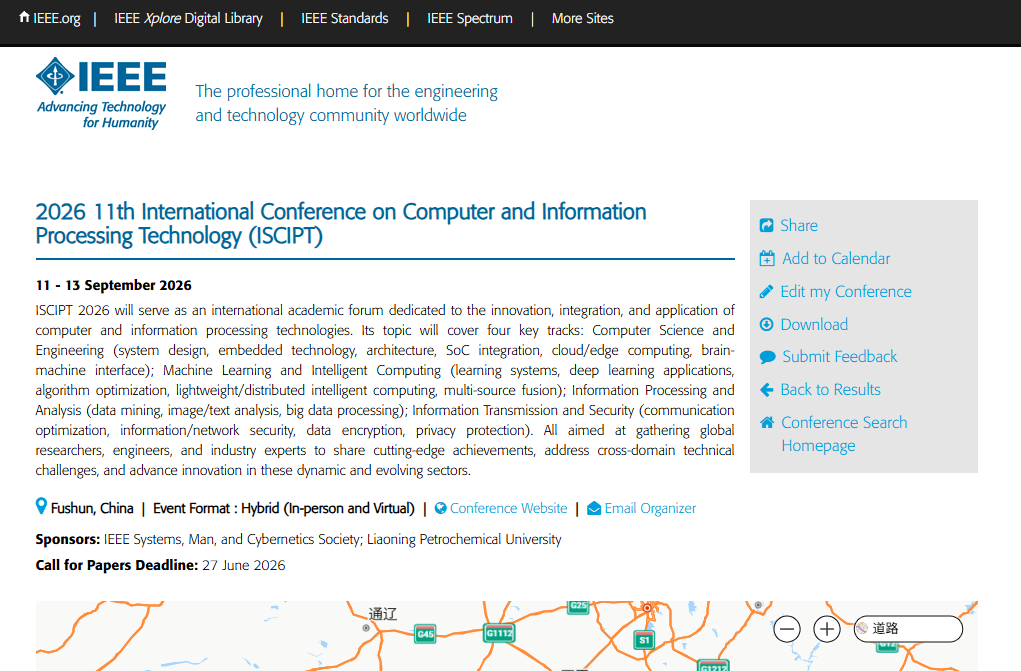Open Edit my Conference
The height and width of the screenshot is (671, 1021).
tap(846, 292)
